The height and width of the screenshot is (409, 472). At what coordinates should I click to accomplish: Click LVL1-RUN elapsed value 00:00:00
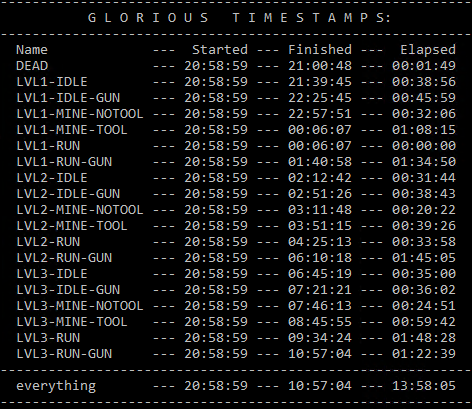point(424,146)
